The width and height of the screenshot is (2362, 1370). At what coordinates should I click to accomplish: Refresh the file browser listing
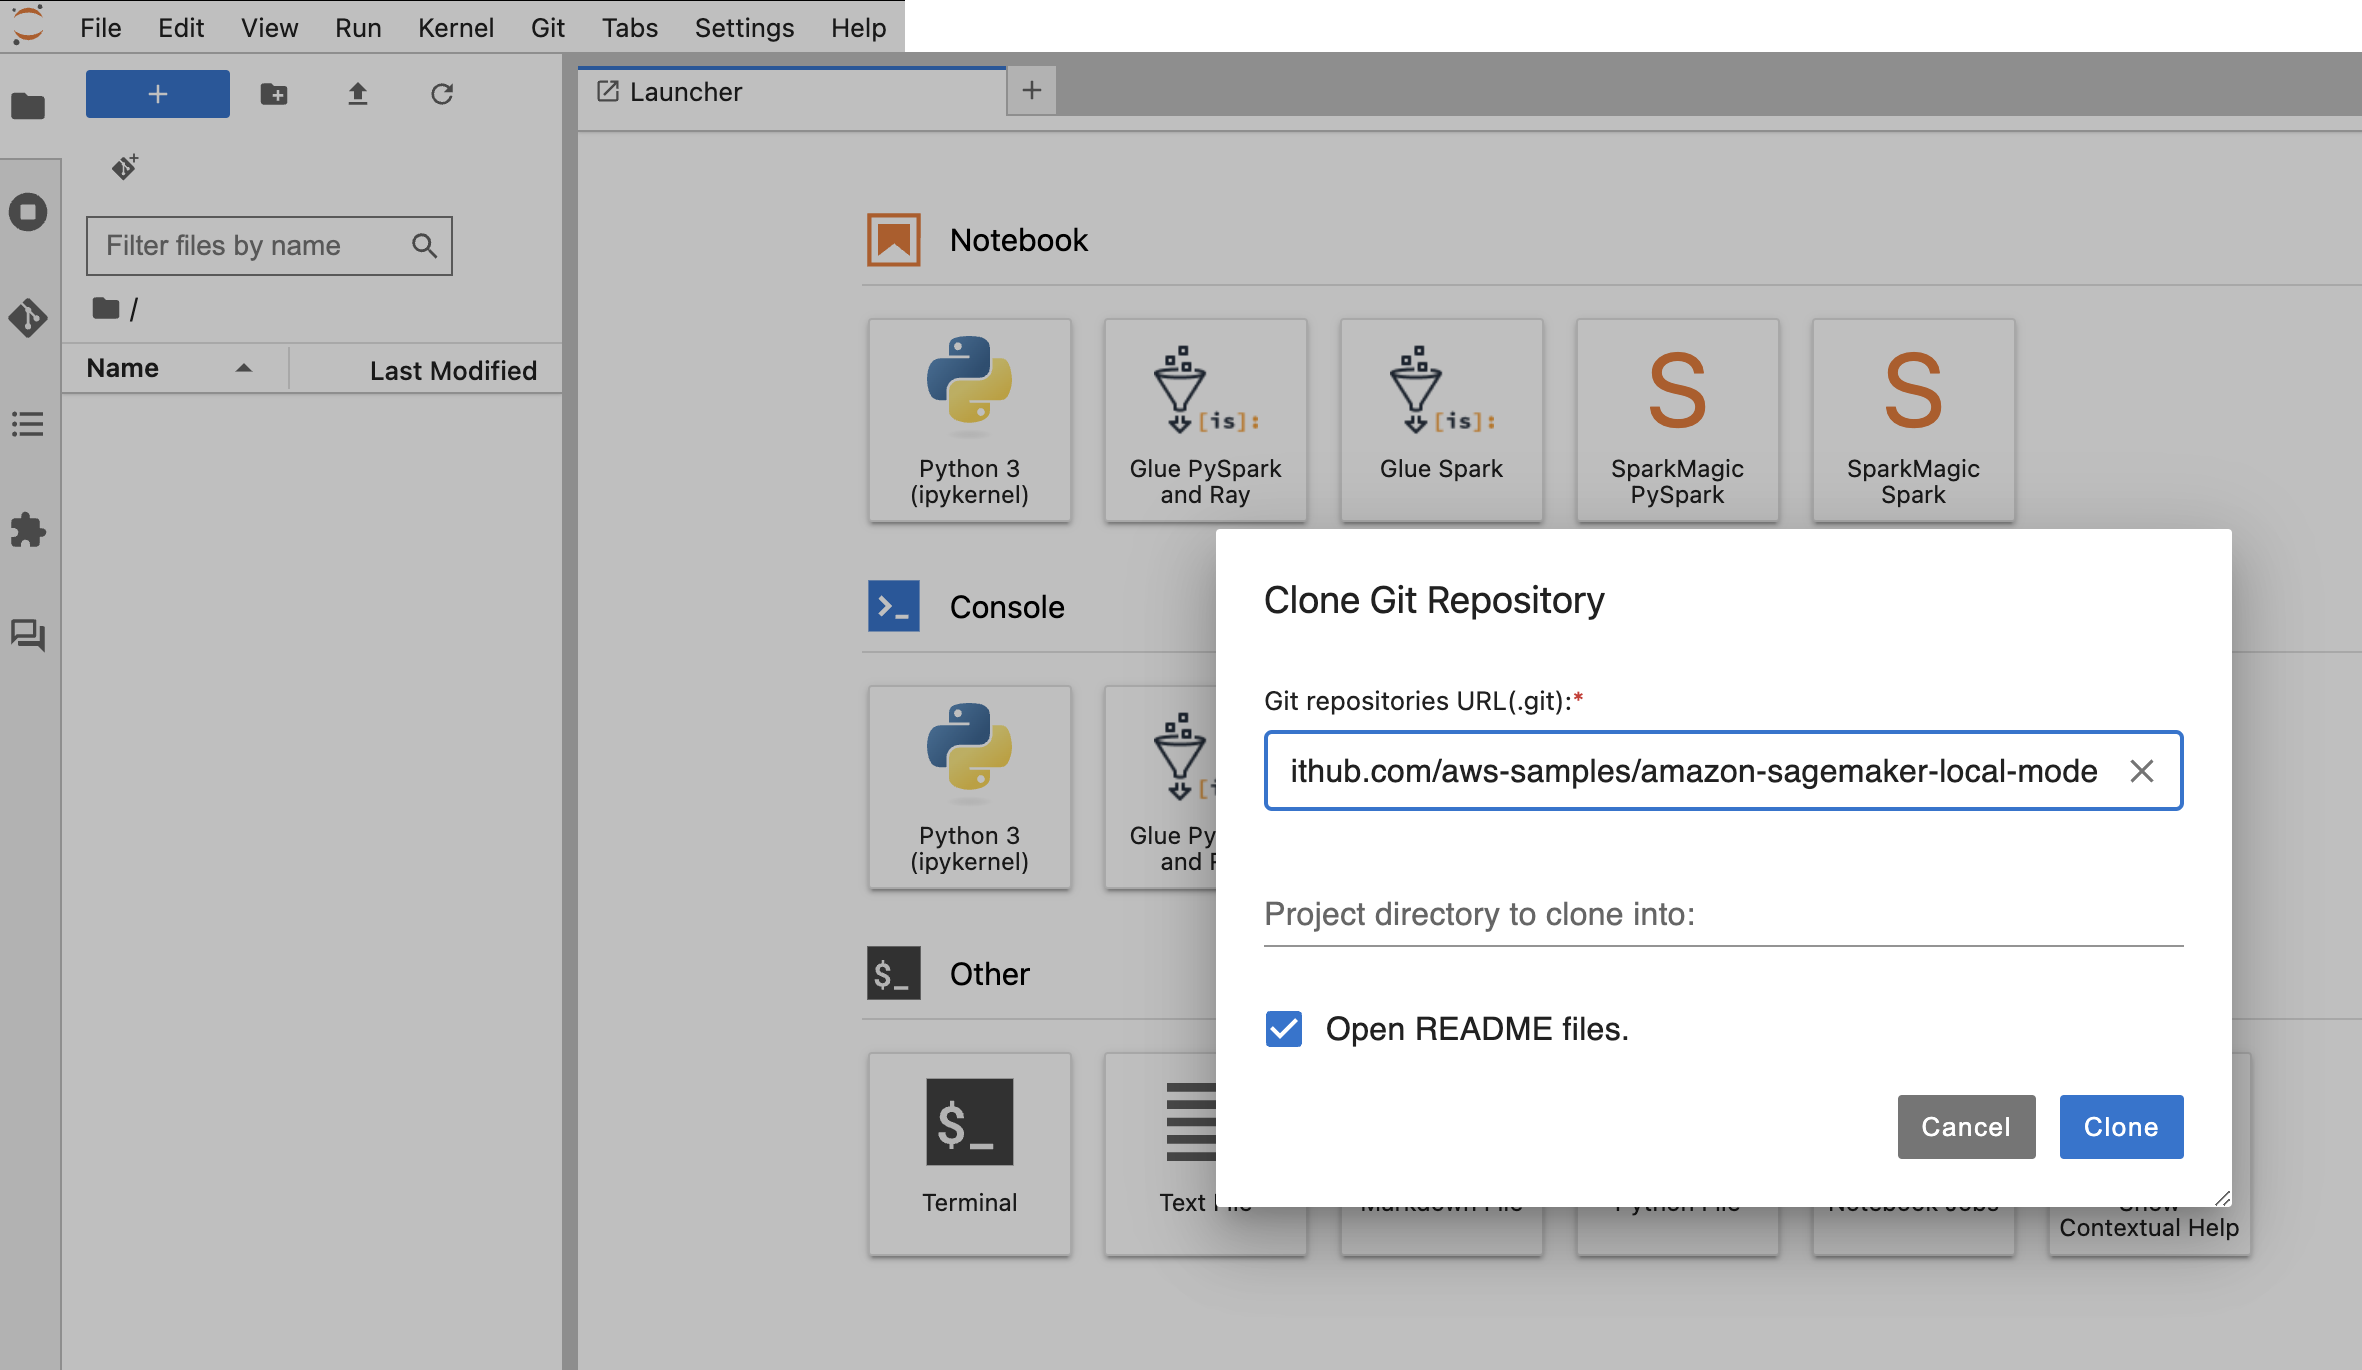(442, 94)
